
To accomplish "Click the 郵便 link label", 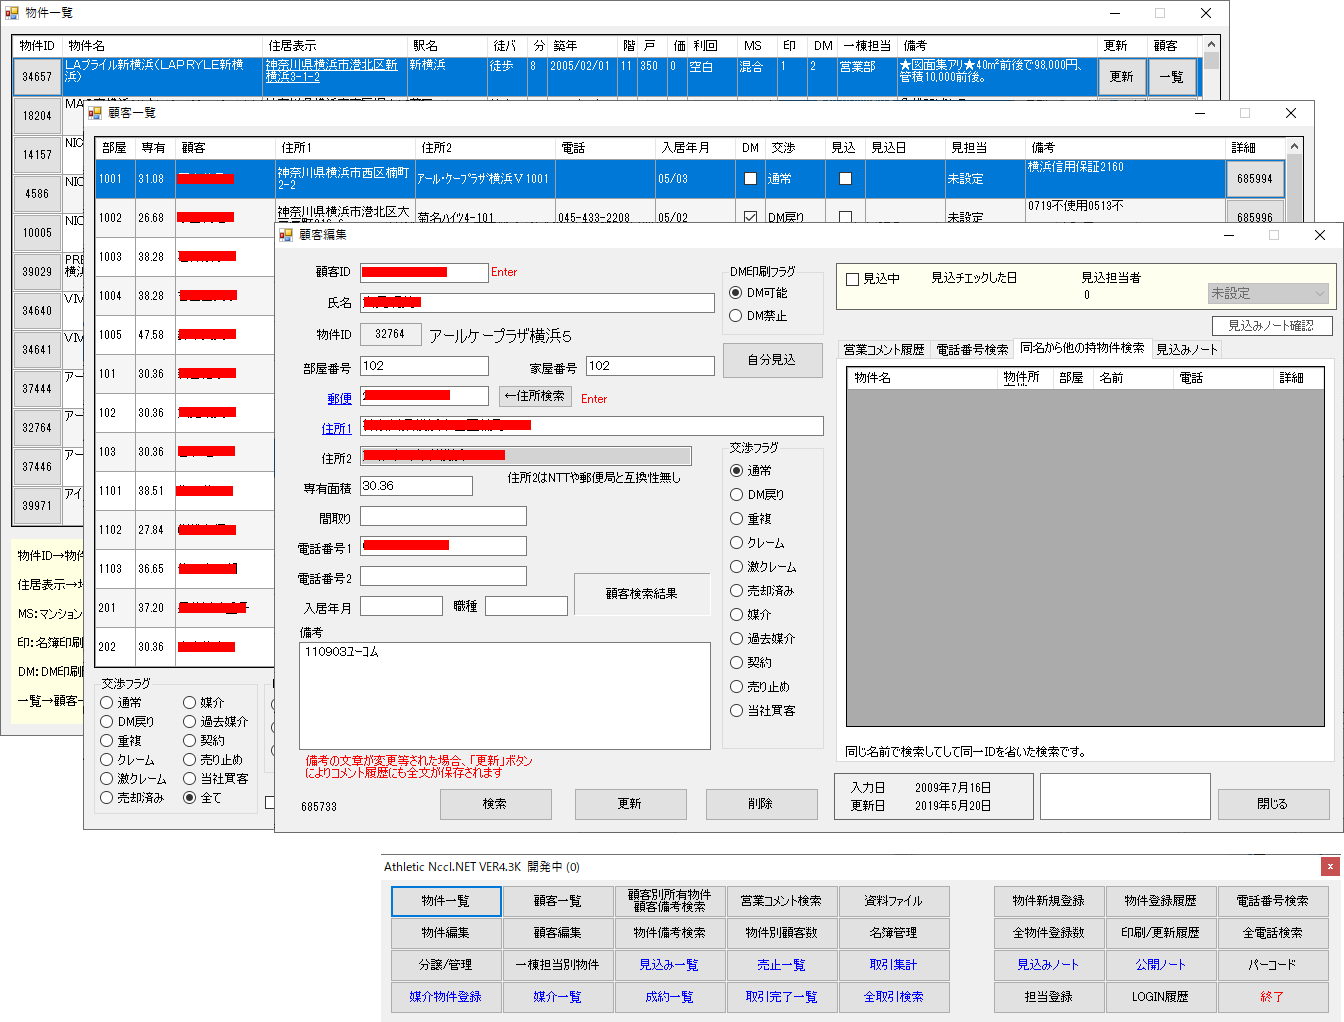I will point(339,399).
